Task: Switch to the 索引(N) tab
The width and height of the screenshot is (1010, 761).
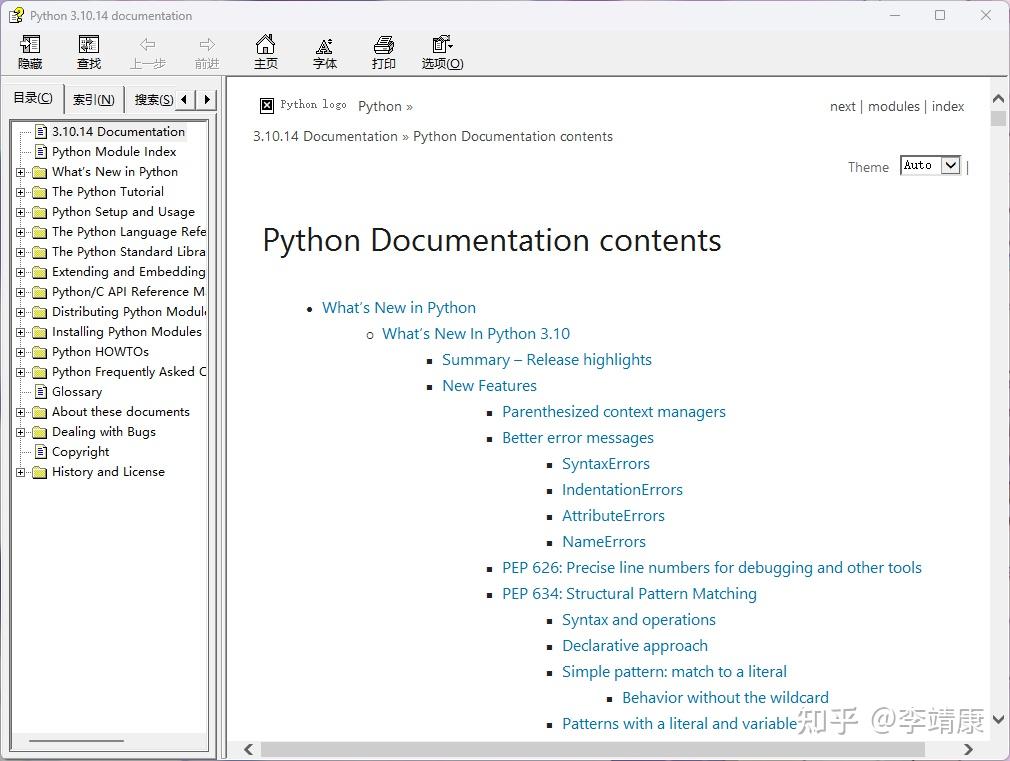Action: click(93, 98)
